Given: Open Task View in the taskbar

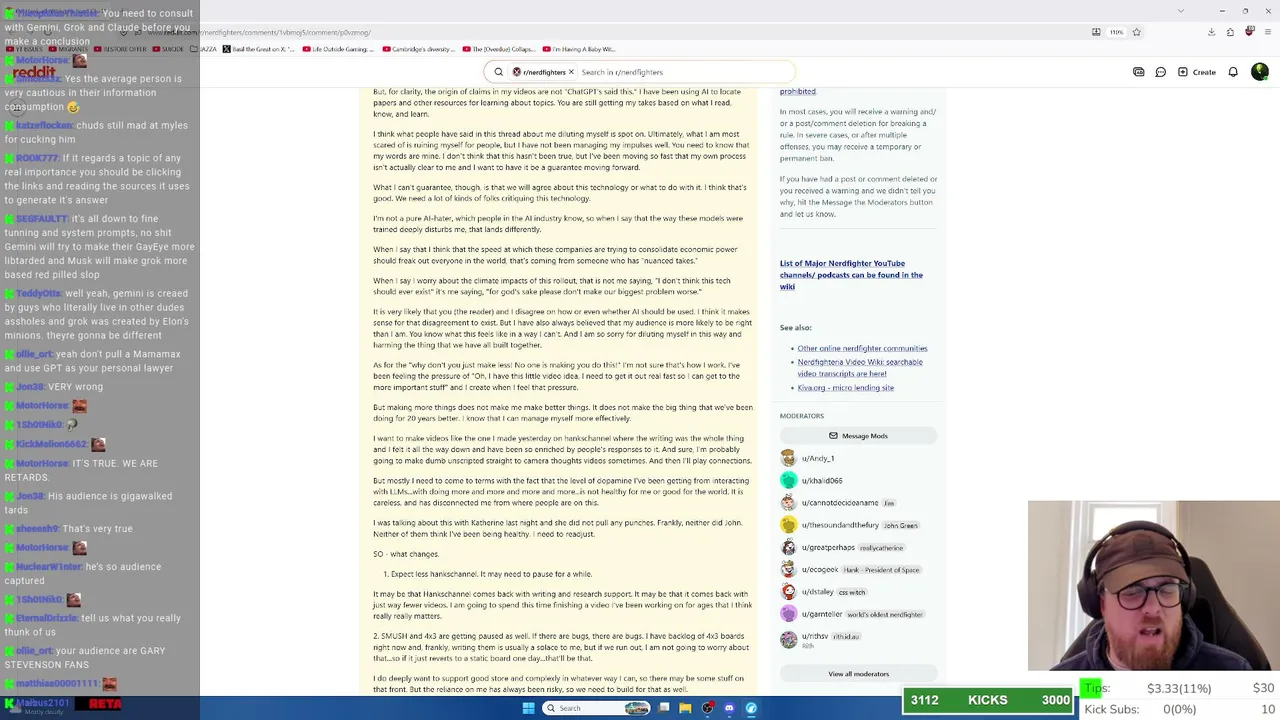Looking at the screenshot, I should click(x=663, y=708).
